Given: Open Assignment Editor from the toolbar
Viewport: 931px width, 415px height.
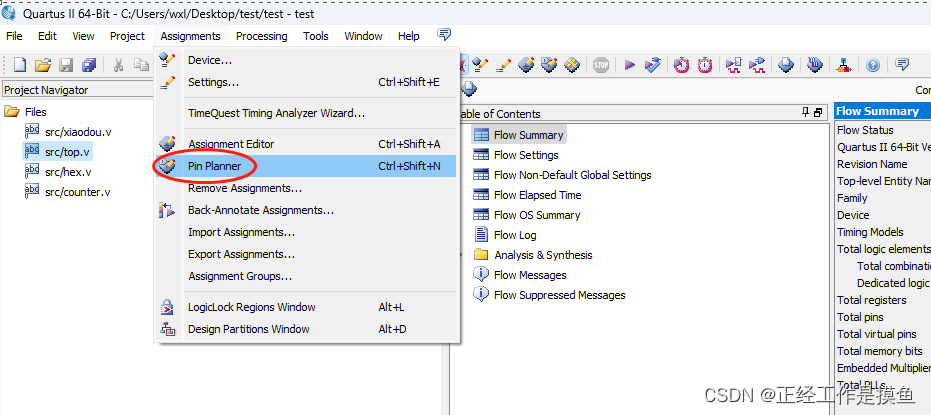Looking at the screenshot, I should [x=526, y=64].
